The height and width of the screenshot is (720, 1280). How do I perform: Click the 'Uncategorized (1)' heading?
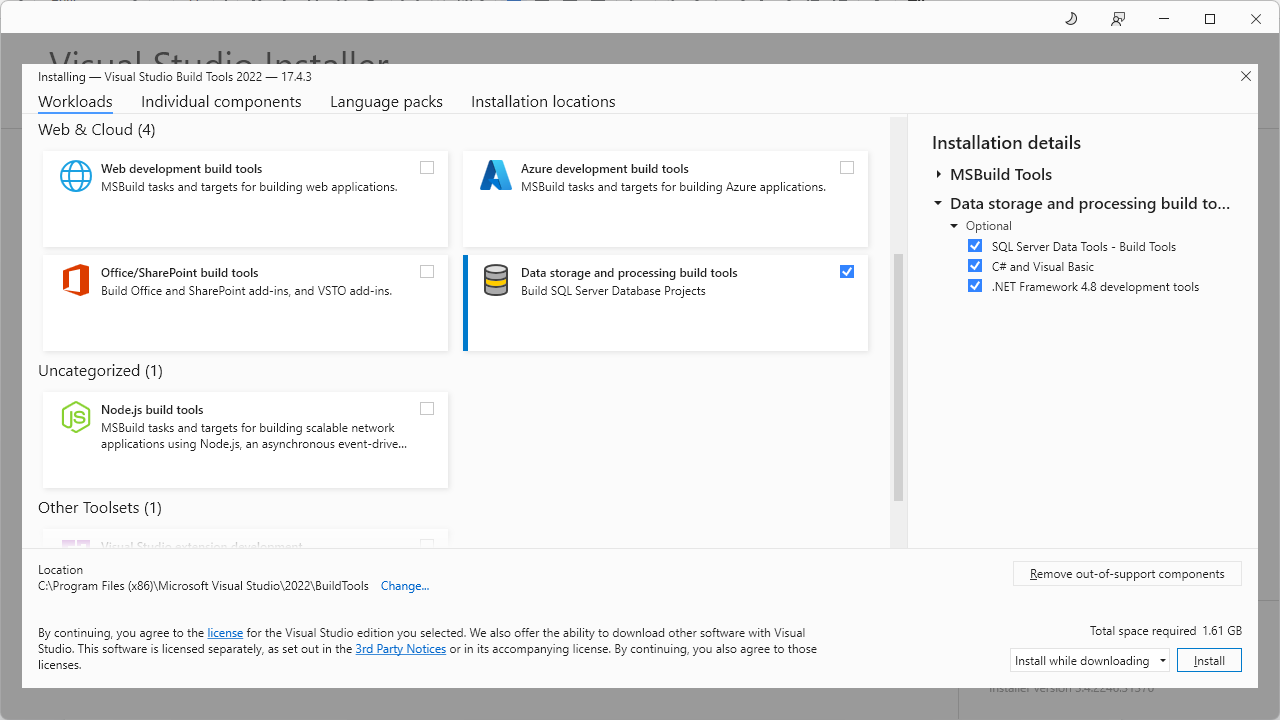100,371
